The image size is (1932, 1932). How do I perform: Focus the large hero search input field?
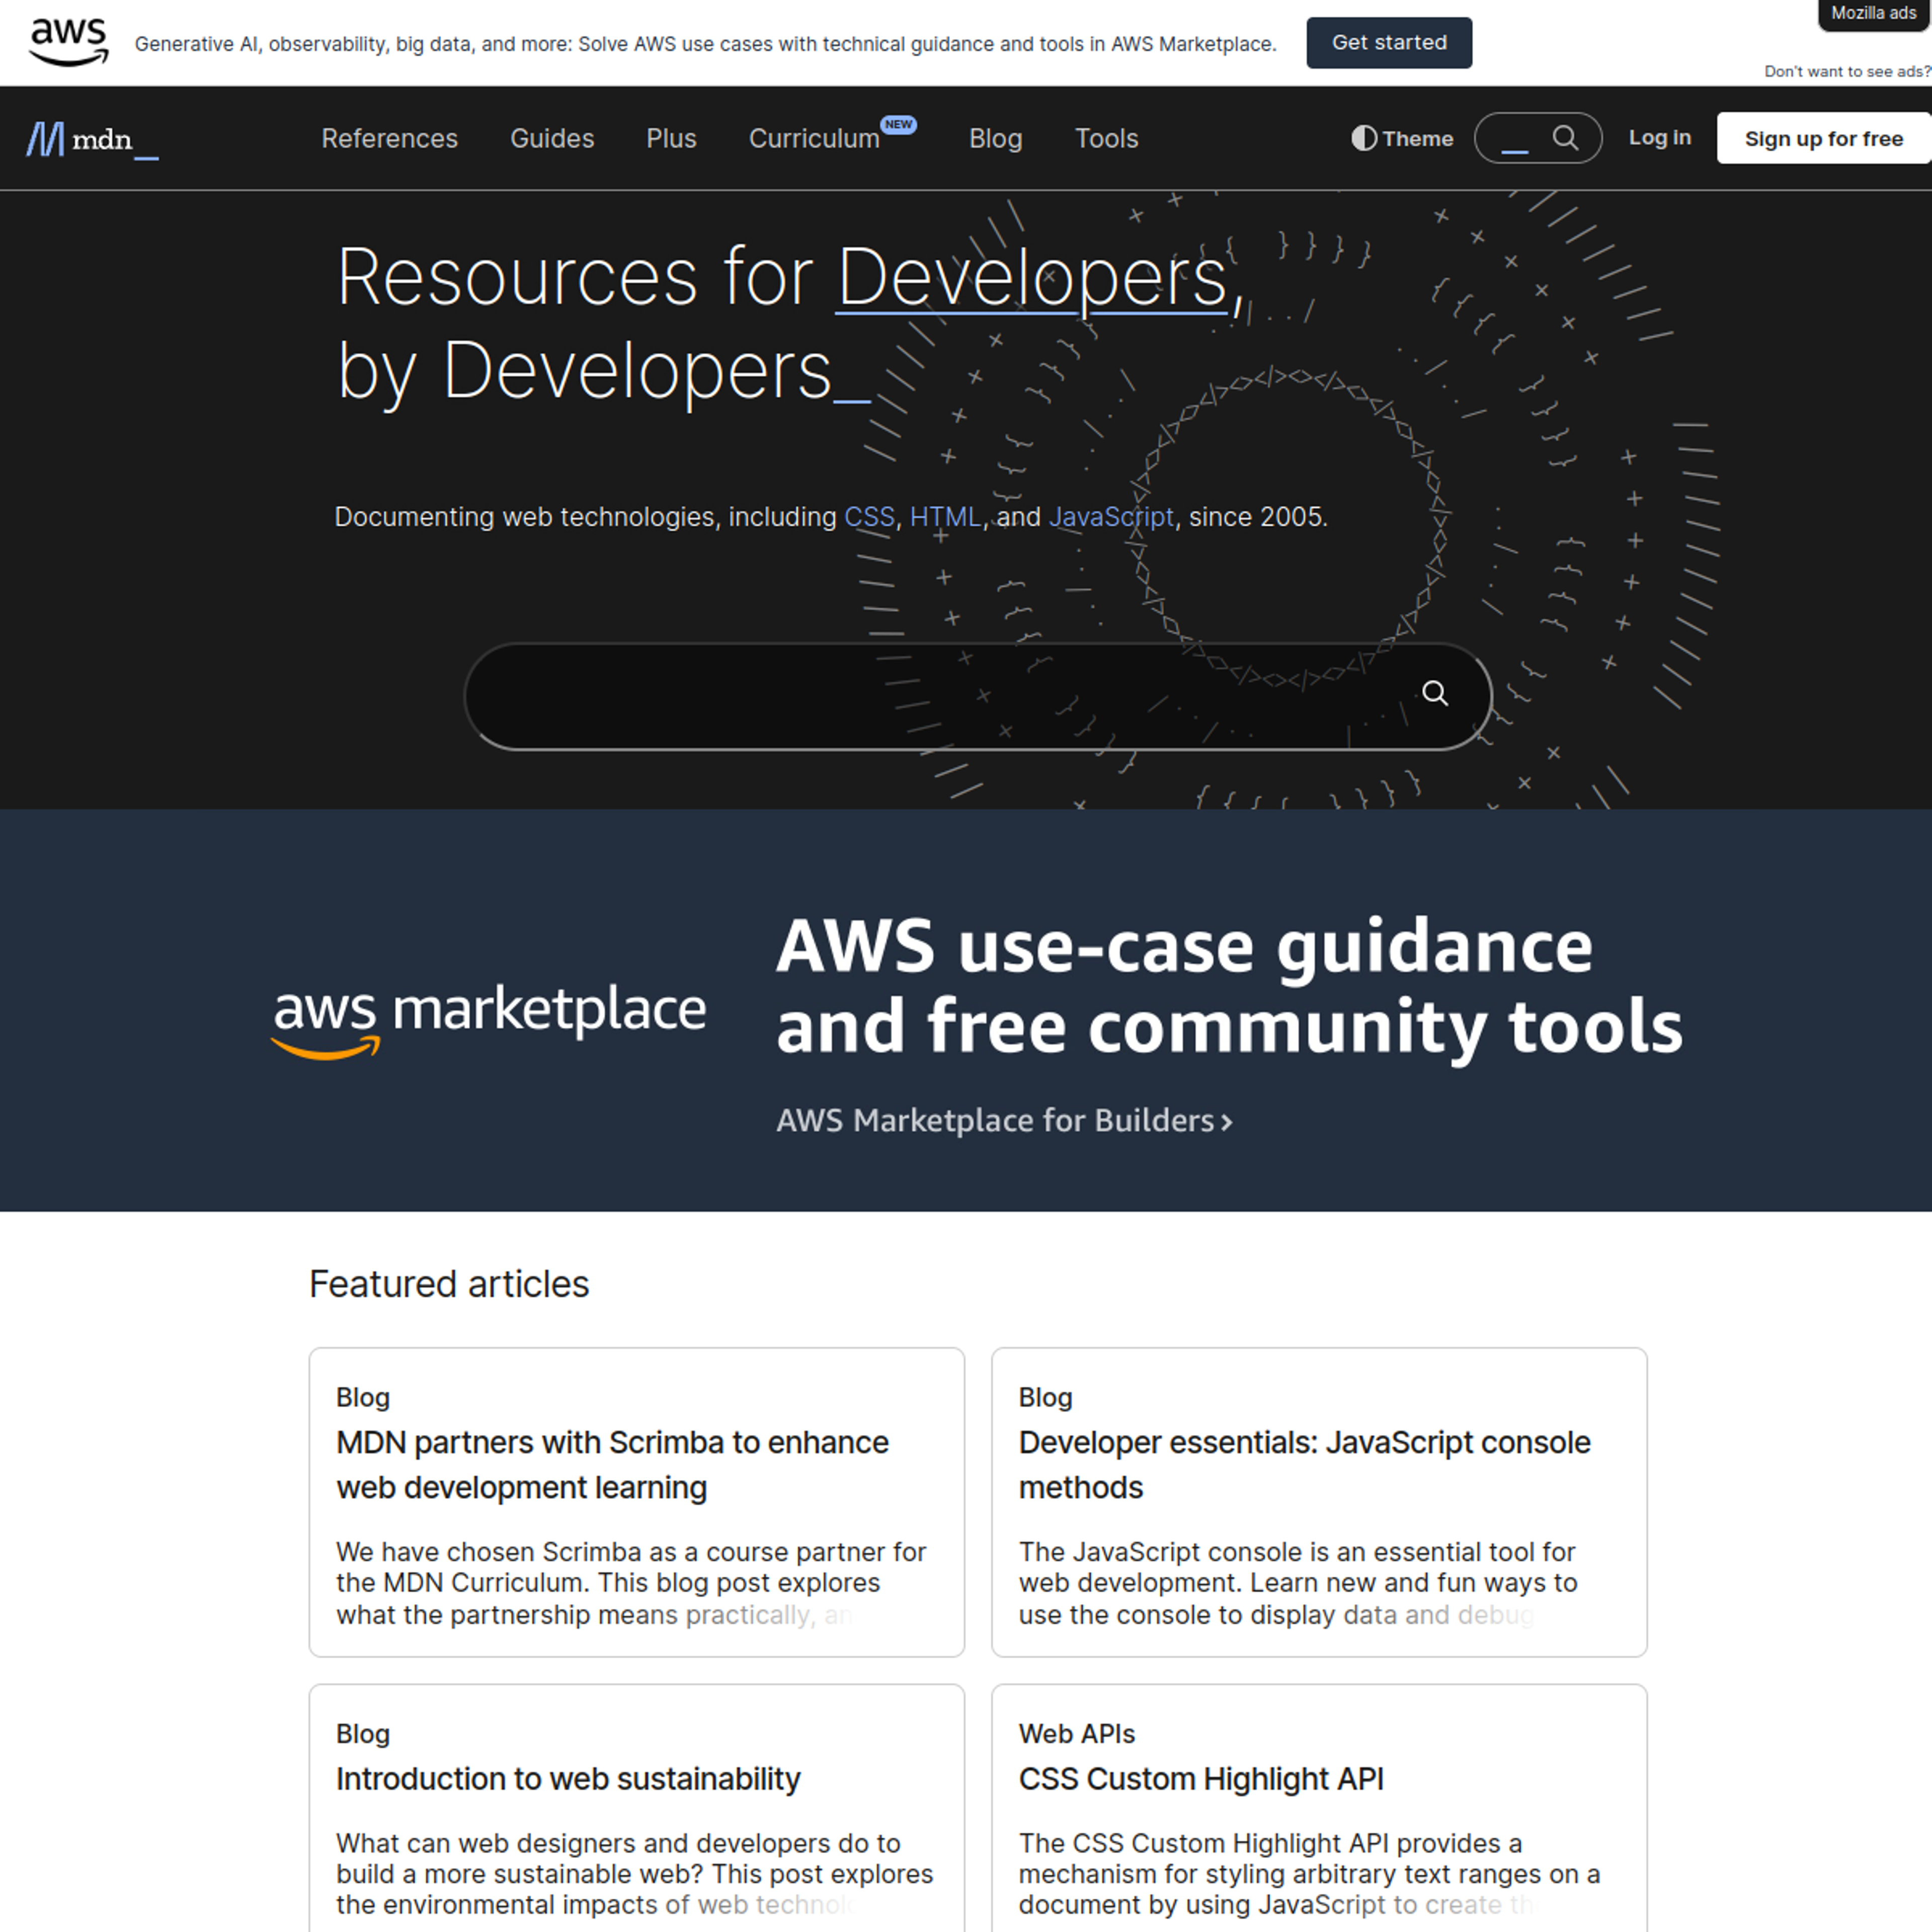pos(977,696)
